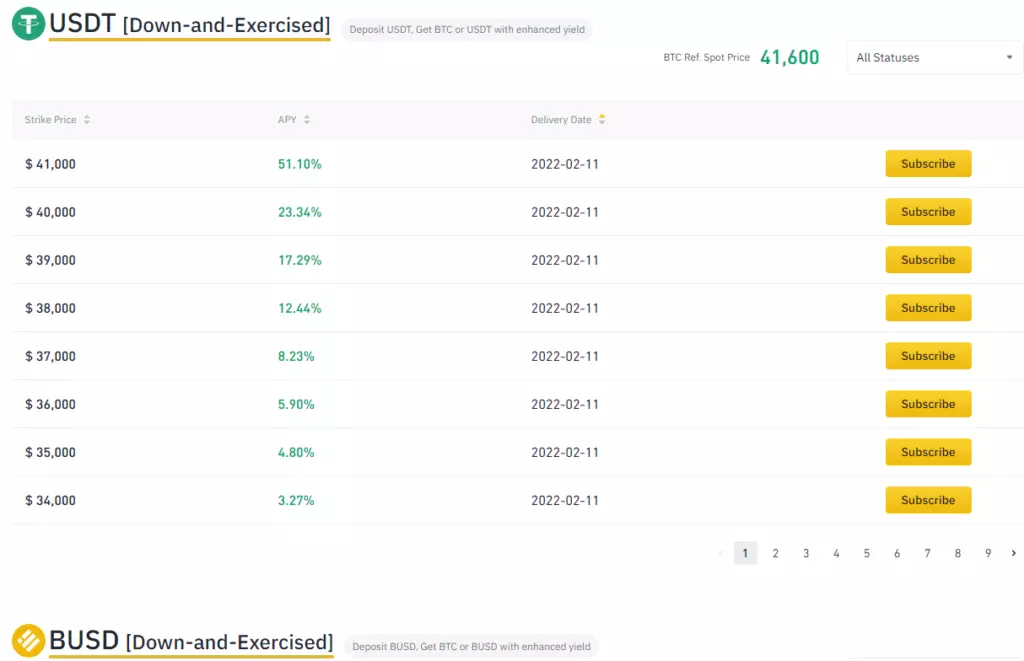Click the All Statuses dropdown caret
Viewport: 1024px width, 661px height.
pyautogui.click(x=1009, y=57)
